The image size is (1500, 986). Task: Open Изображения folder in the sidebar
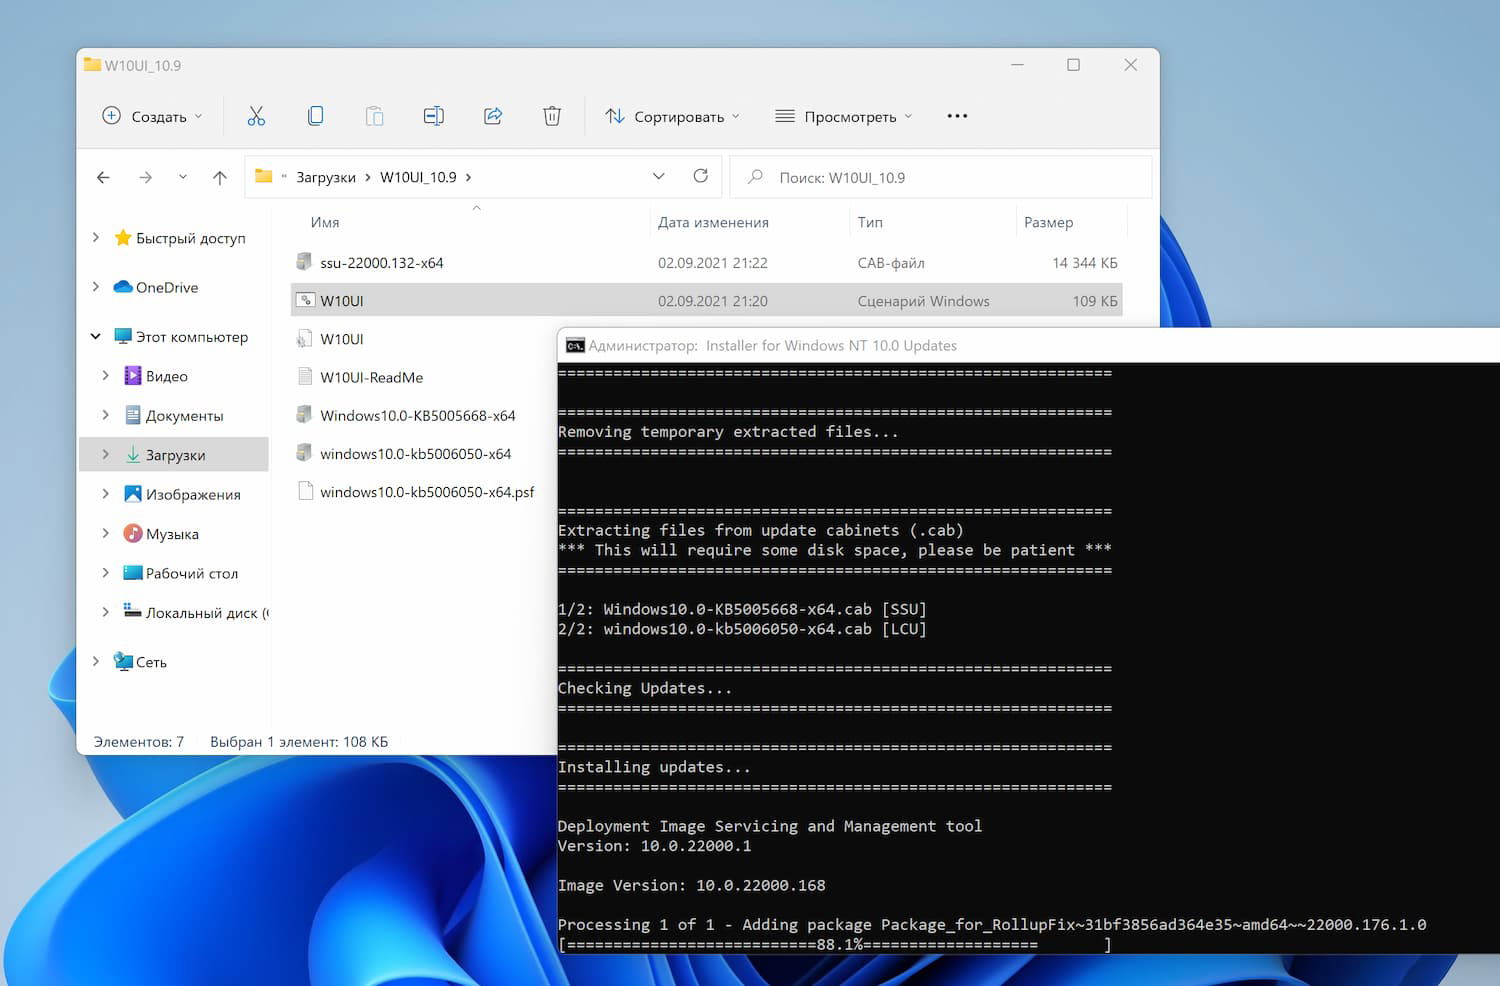point(193,494)
